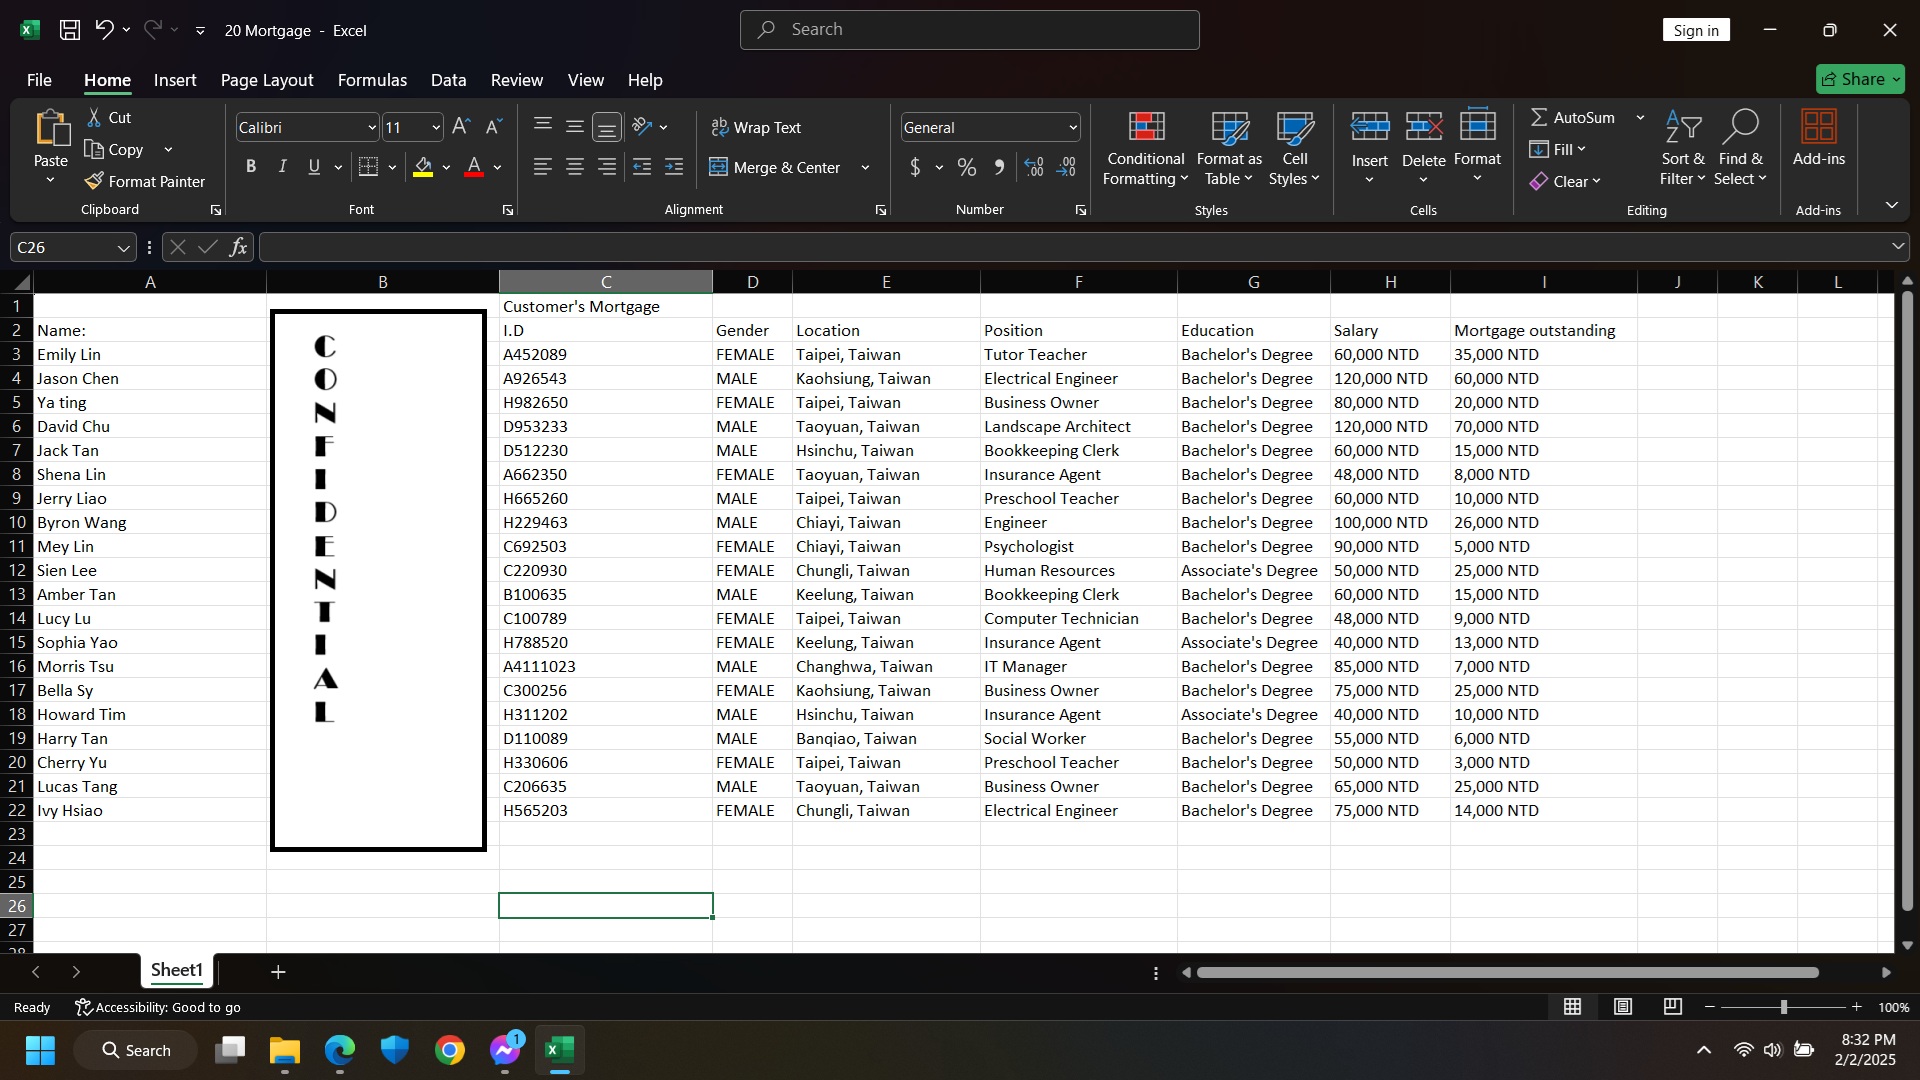Open the font name dropdown
Viewport: 1920px width, 1080px height.
click(x=372, y=127)
